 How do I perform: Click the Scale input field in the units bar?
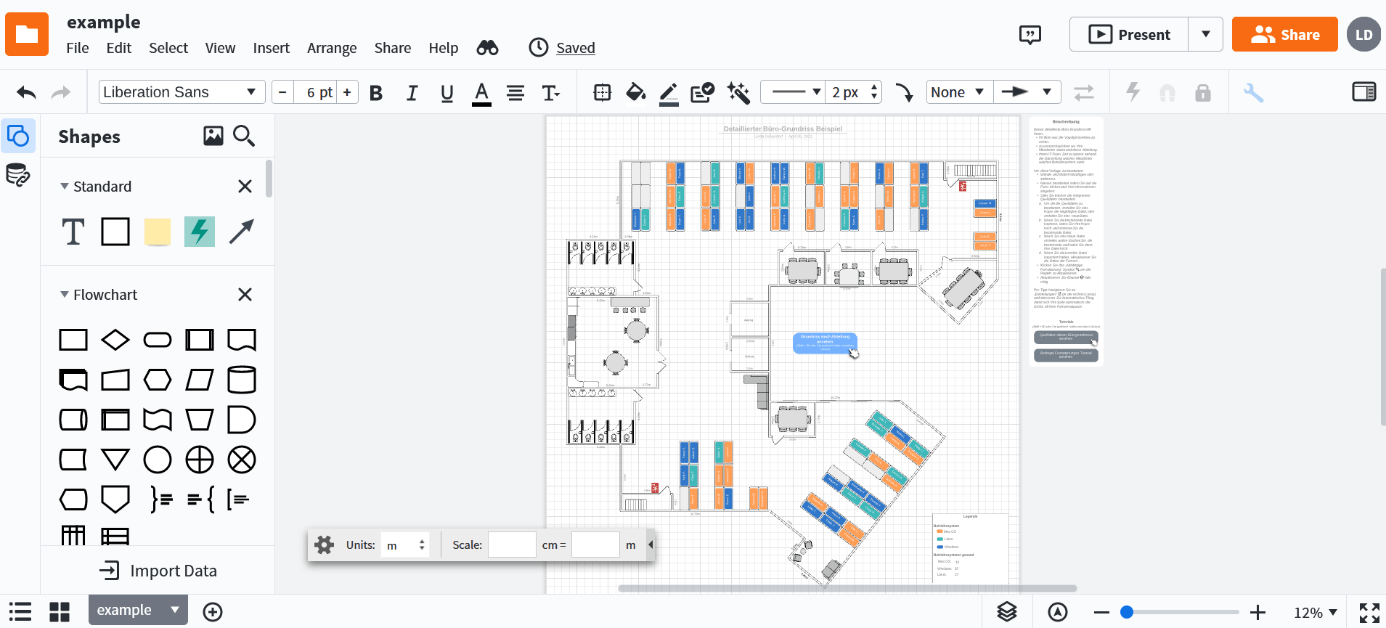tap(512, 544)
